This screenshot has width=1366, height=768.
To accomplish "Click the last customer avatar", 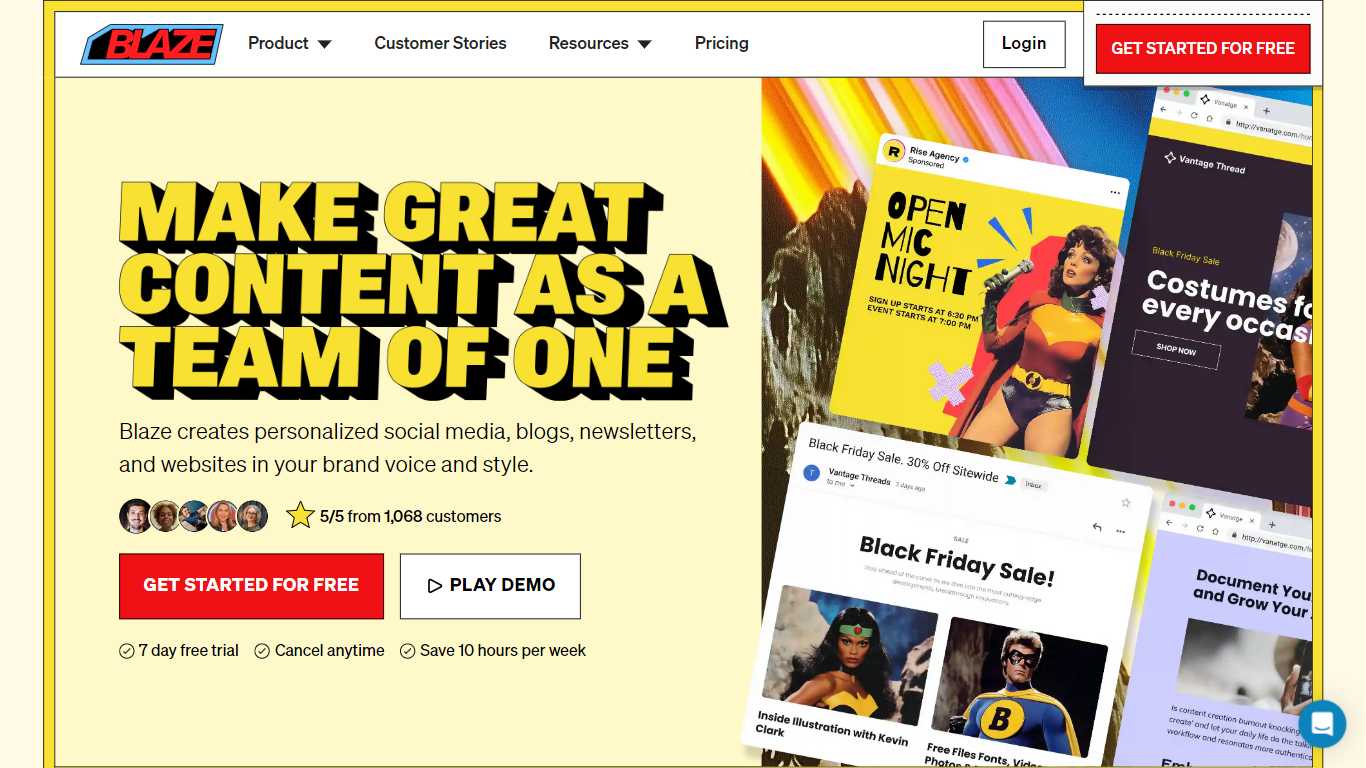I will coord(252,516).
